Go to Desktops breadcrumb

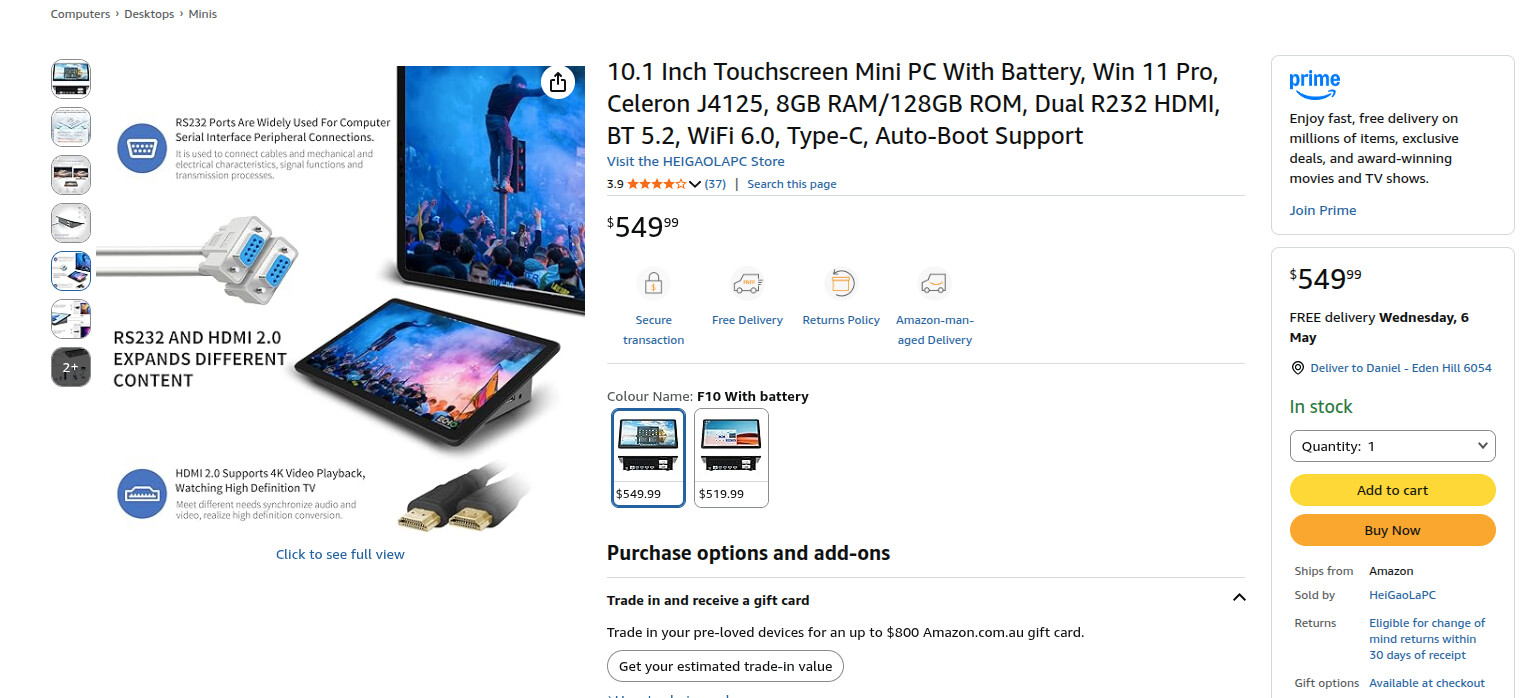[x=149, y=14]
